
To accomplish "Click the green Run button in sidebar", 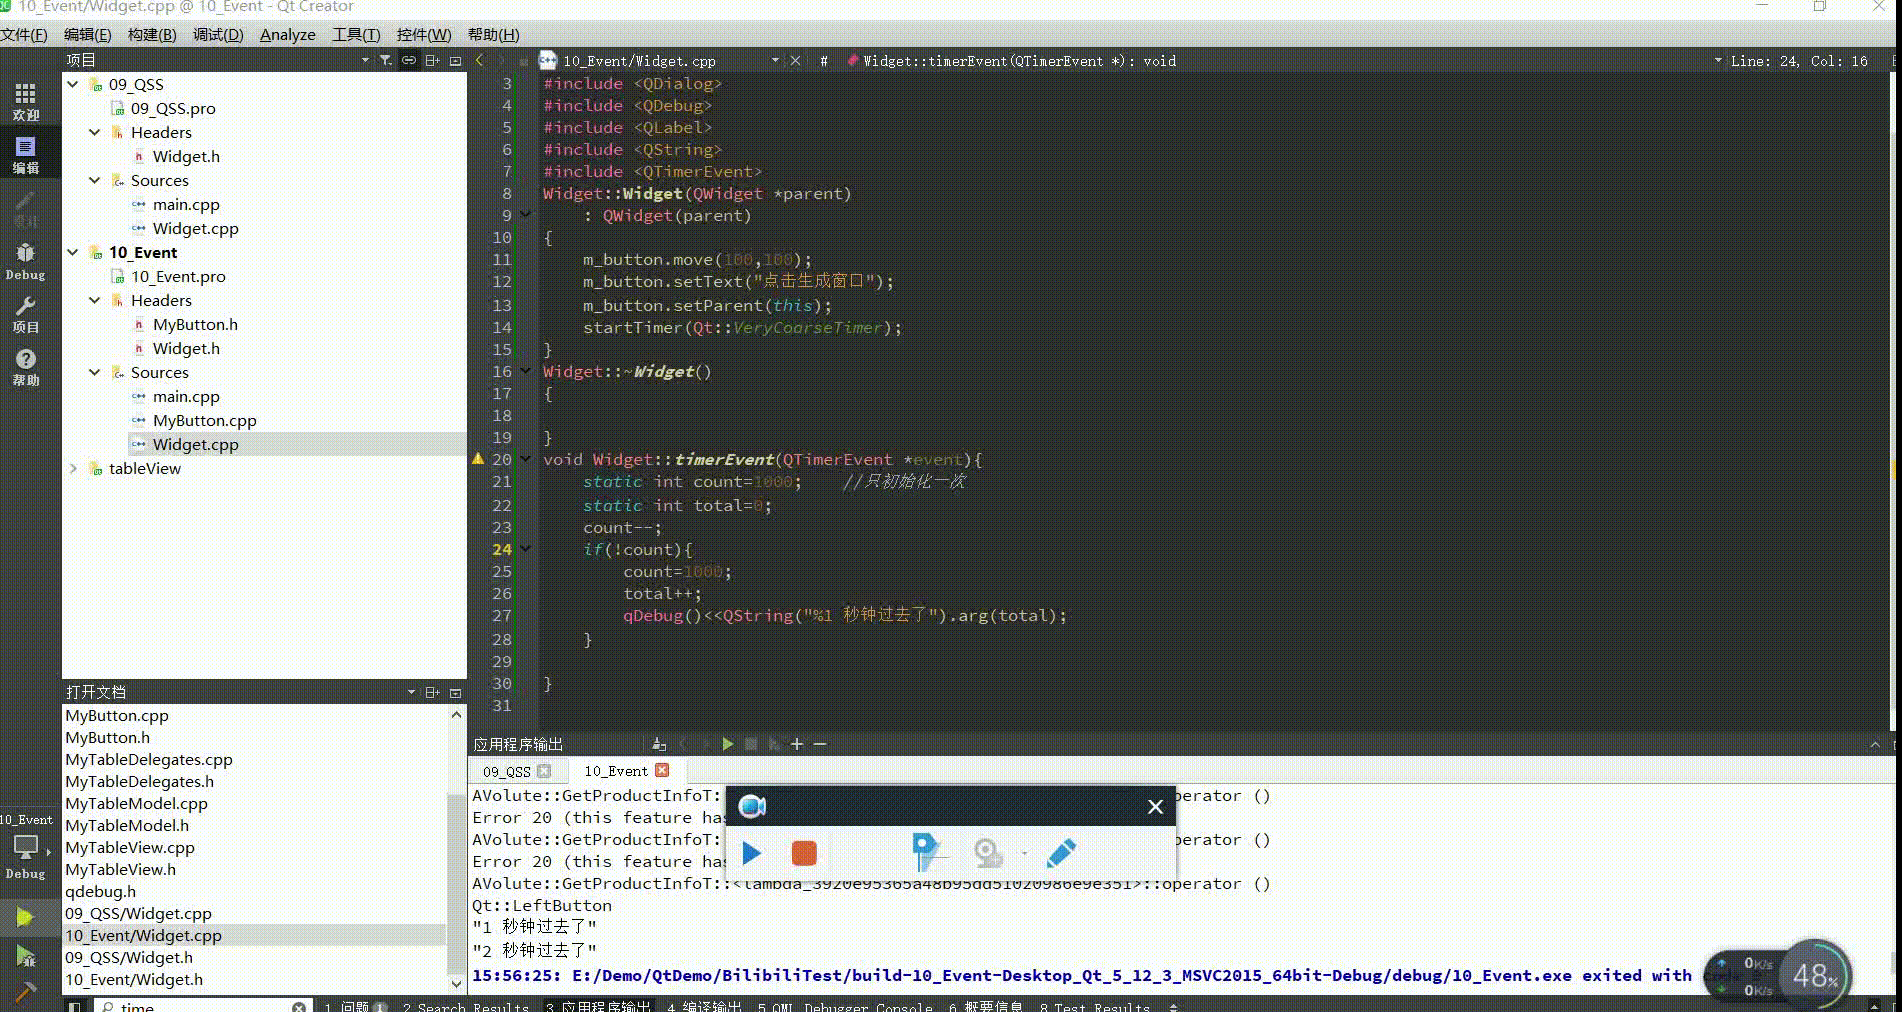I will 26,917.
